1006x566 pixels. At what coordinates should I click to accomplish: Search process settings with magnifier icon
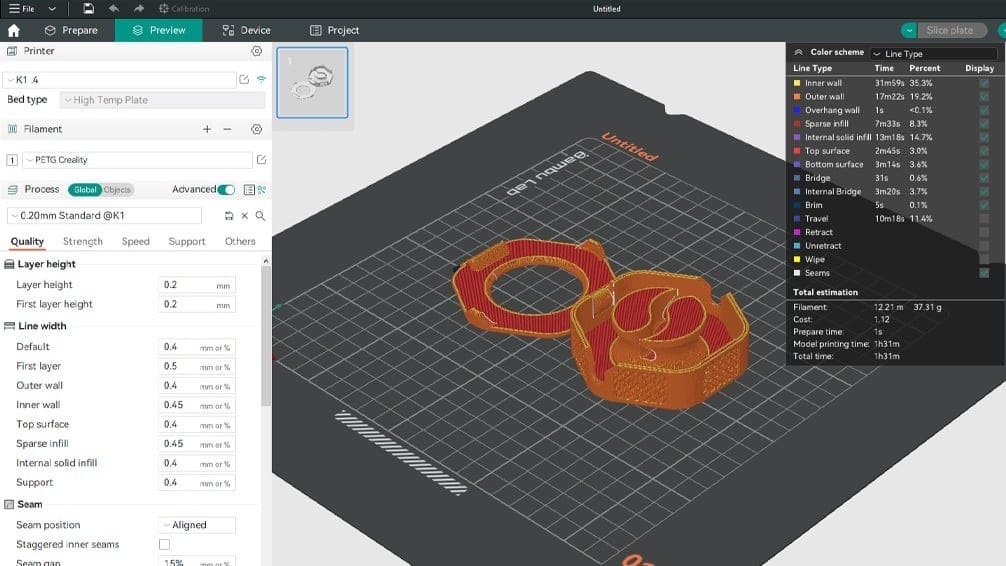(260, 216)
